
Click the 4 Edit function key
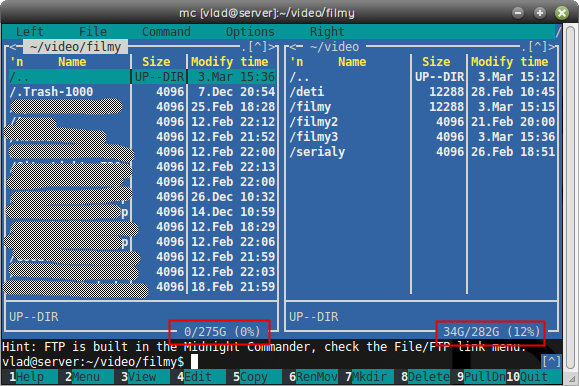tap(198, 377)
